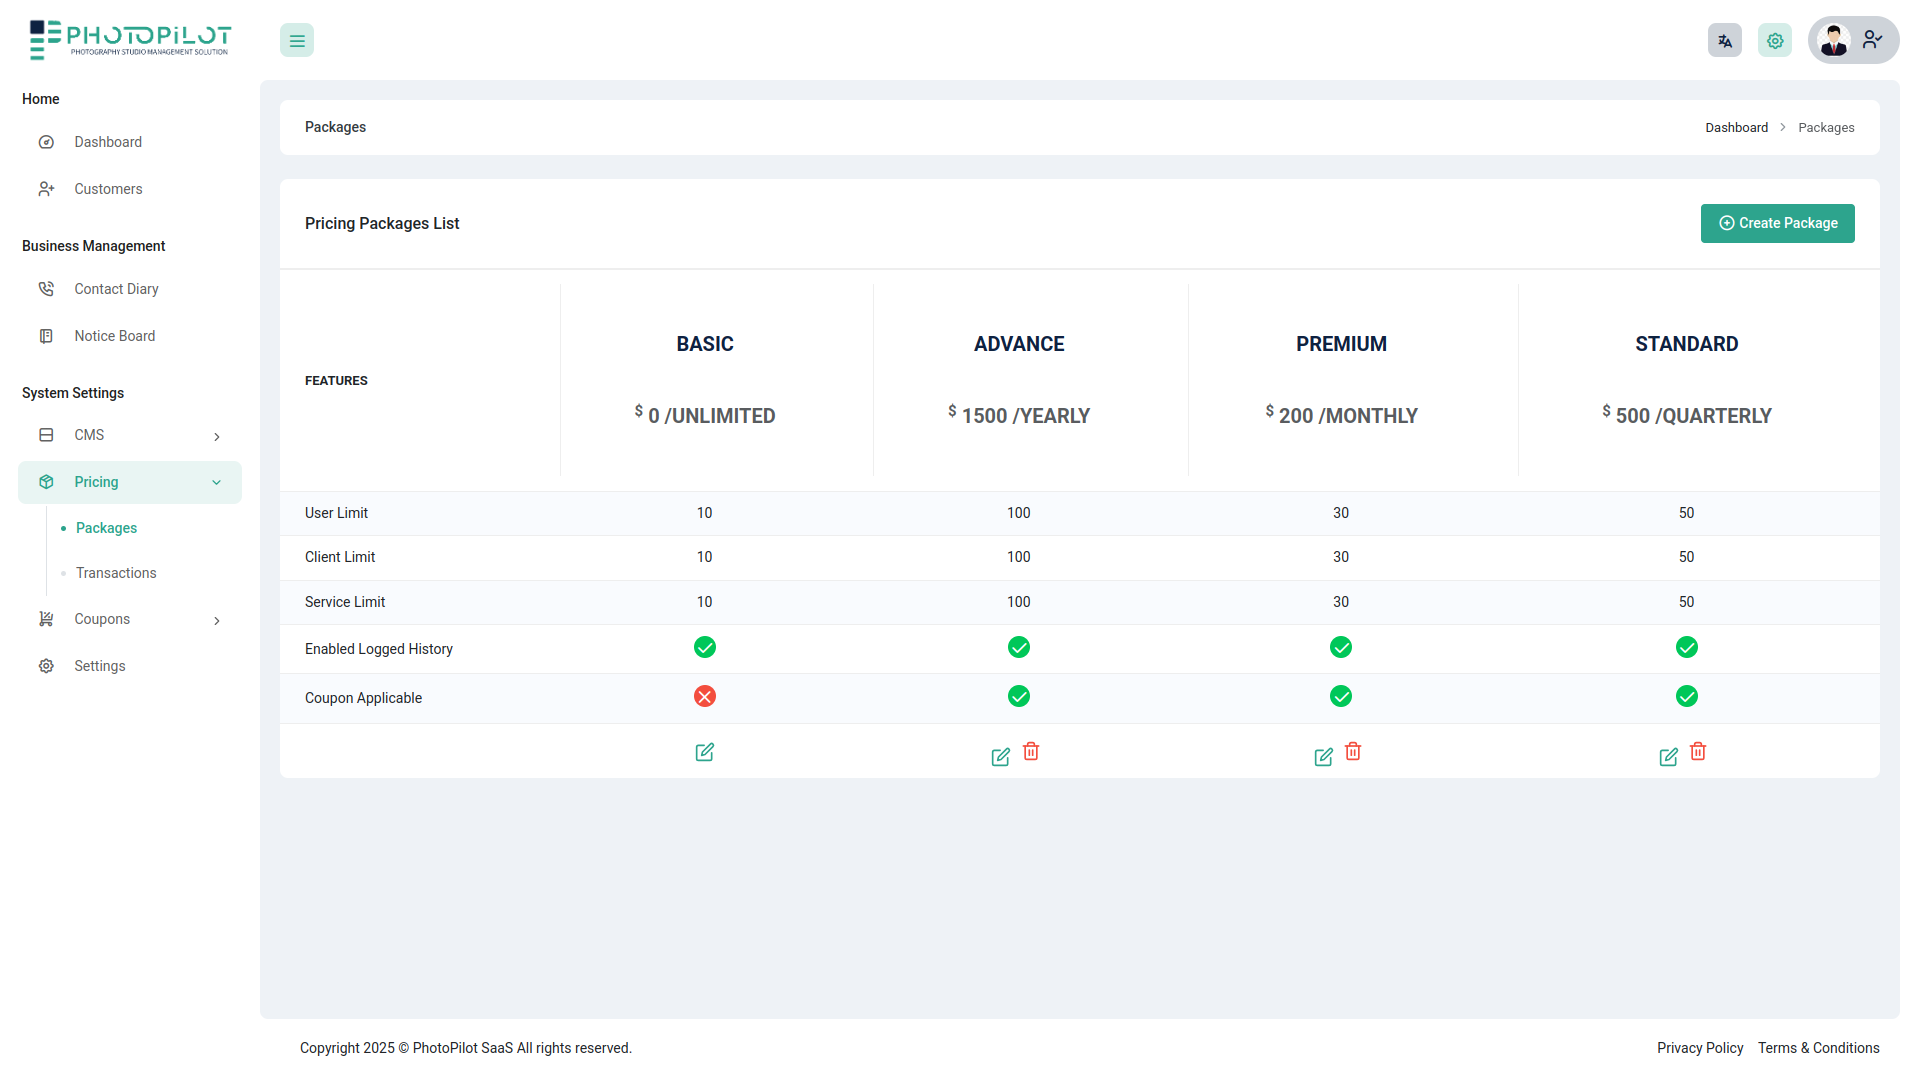The width and height of the screenshot is (1920, 1080).
Task: Click the edit icon under Basic package
Action: tap(704, 752)
